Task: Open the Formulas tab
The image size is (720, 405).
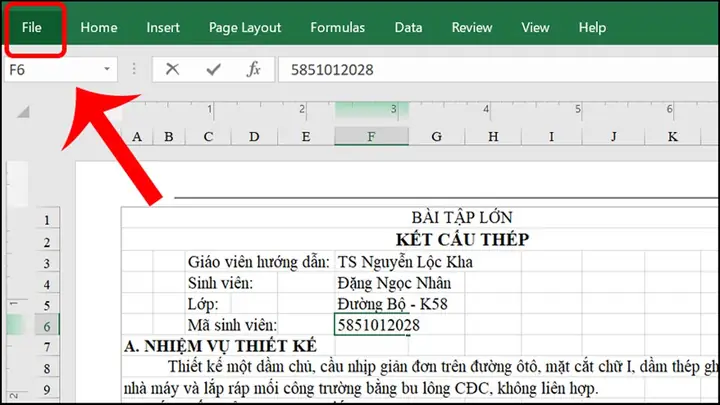Action: point(338,28)
